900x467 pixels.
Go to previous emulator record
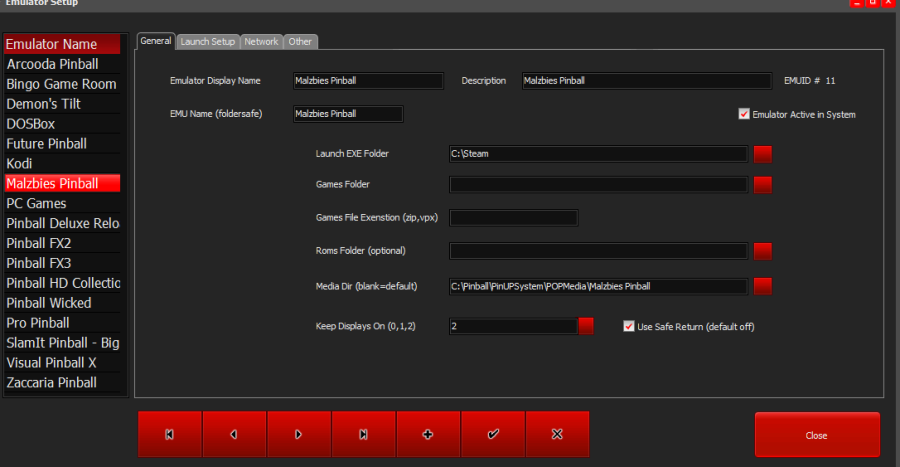coord(234,434)
